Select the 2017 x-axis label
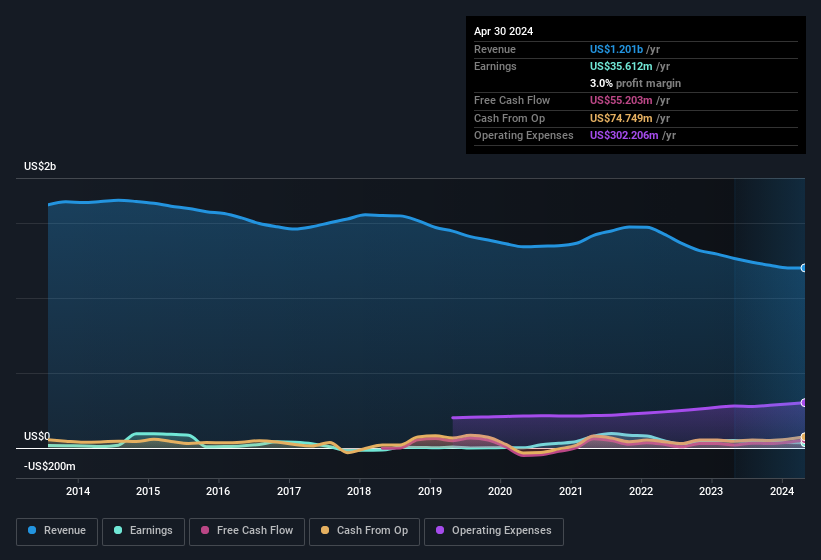 (x=289, y=491)
